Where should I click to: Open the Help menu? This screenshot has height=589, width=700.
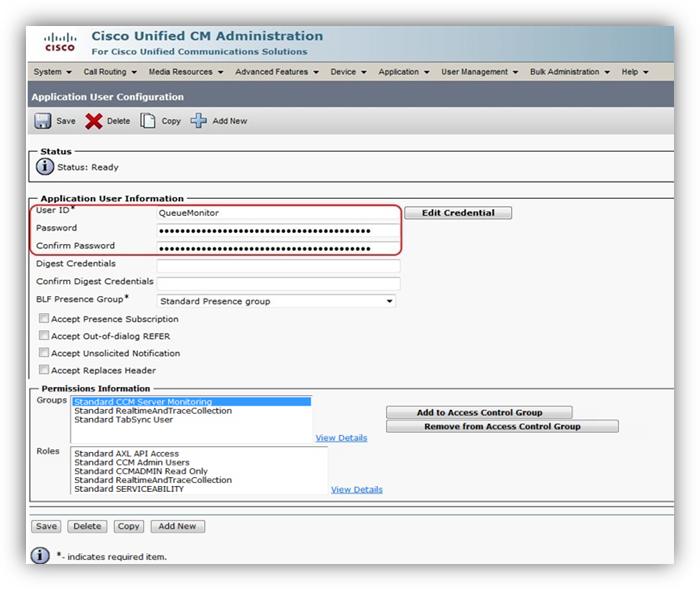click(635, 72)
